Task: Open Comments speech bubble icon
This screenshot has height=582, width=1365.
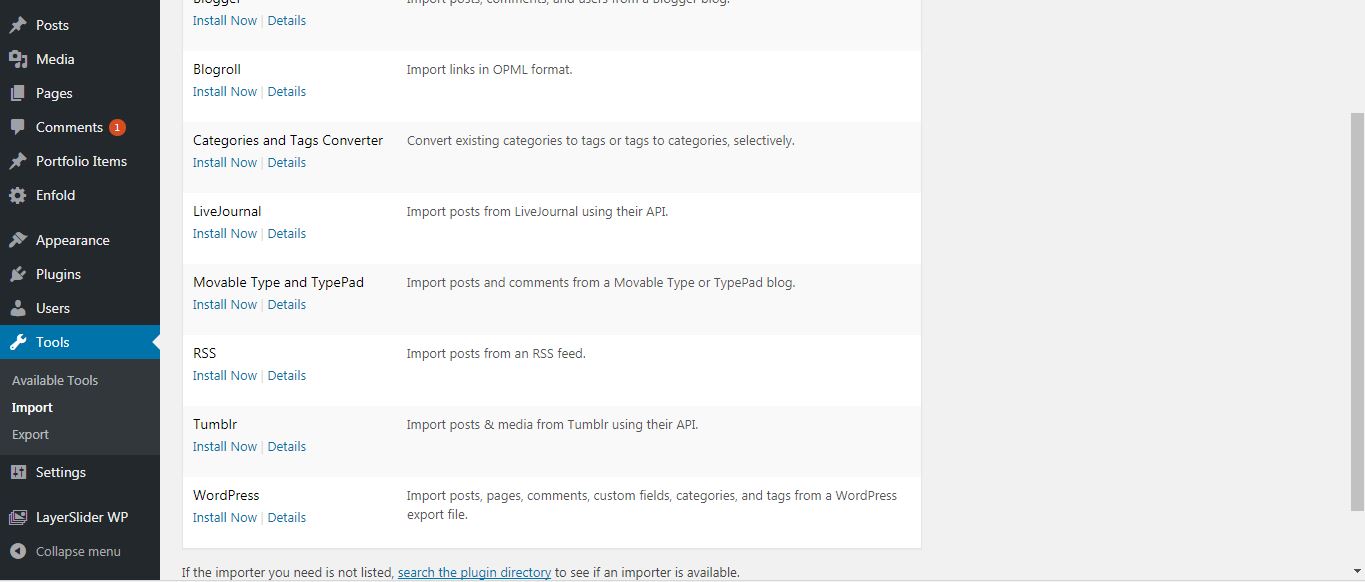Action: coord(18,127)
